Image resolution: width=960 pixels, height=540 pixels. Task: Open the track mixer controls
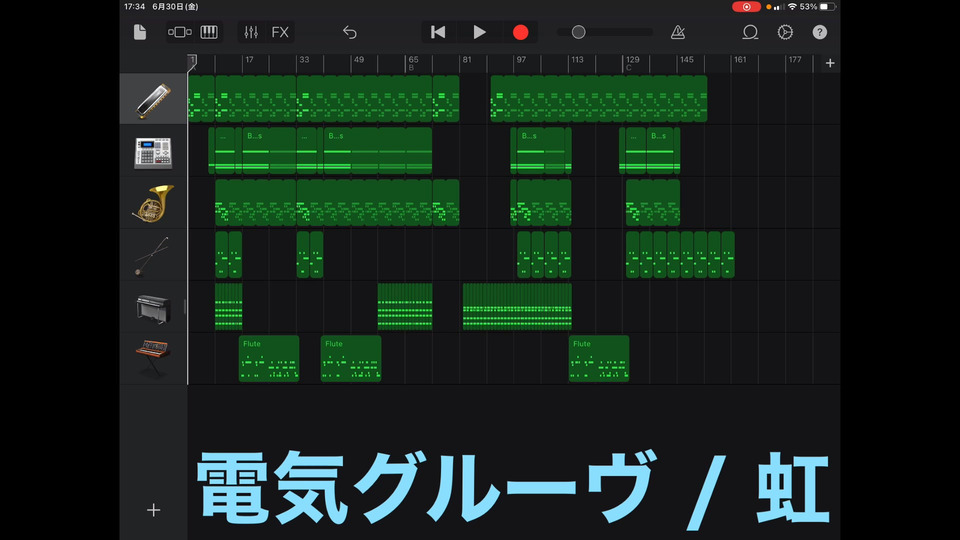pyautogui.click(x=251, y=32)
